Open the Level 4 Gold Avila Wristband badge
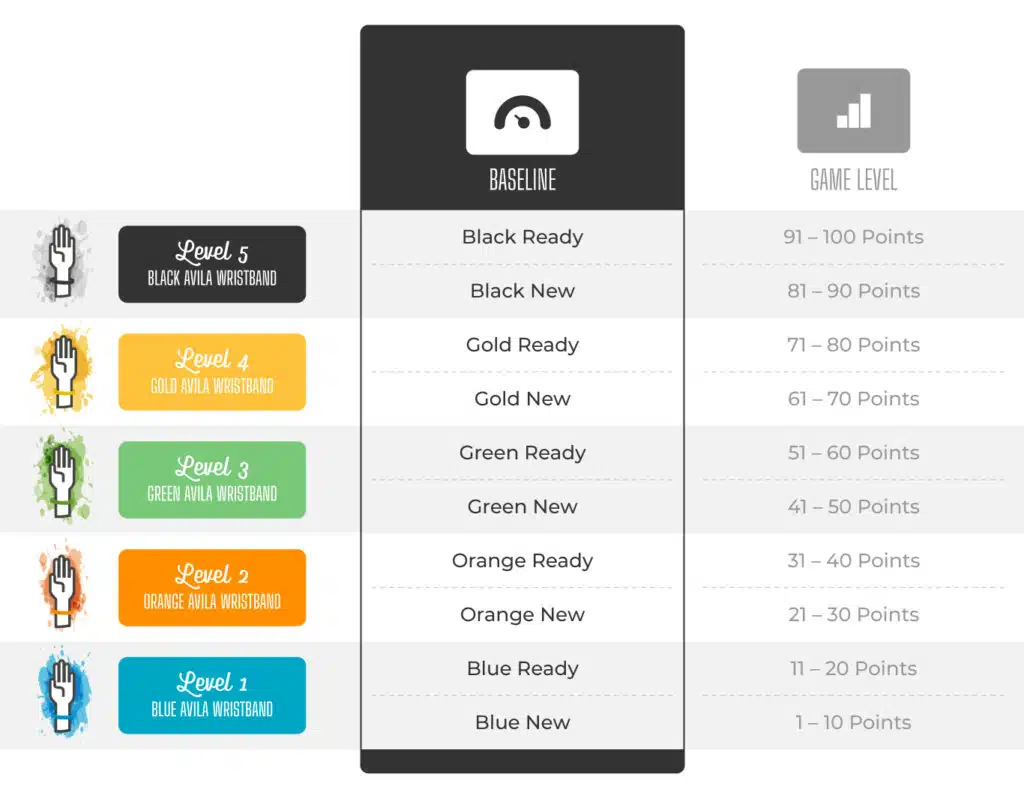 212,372
